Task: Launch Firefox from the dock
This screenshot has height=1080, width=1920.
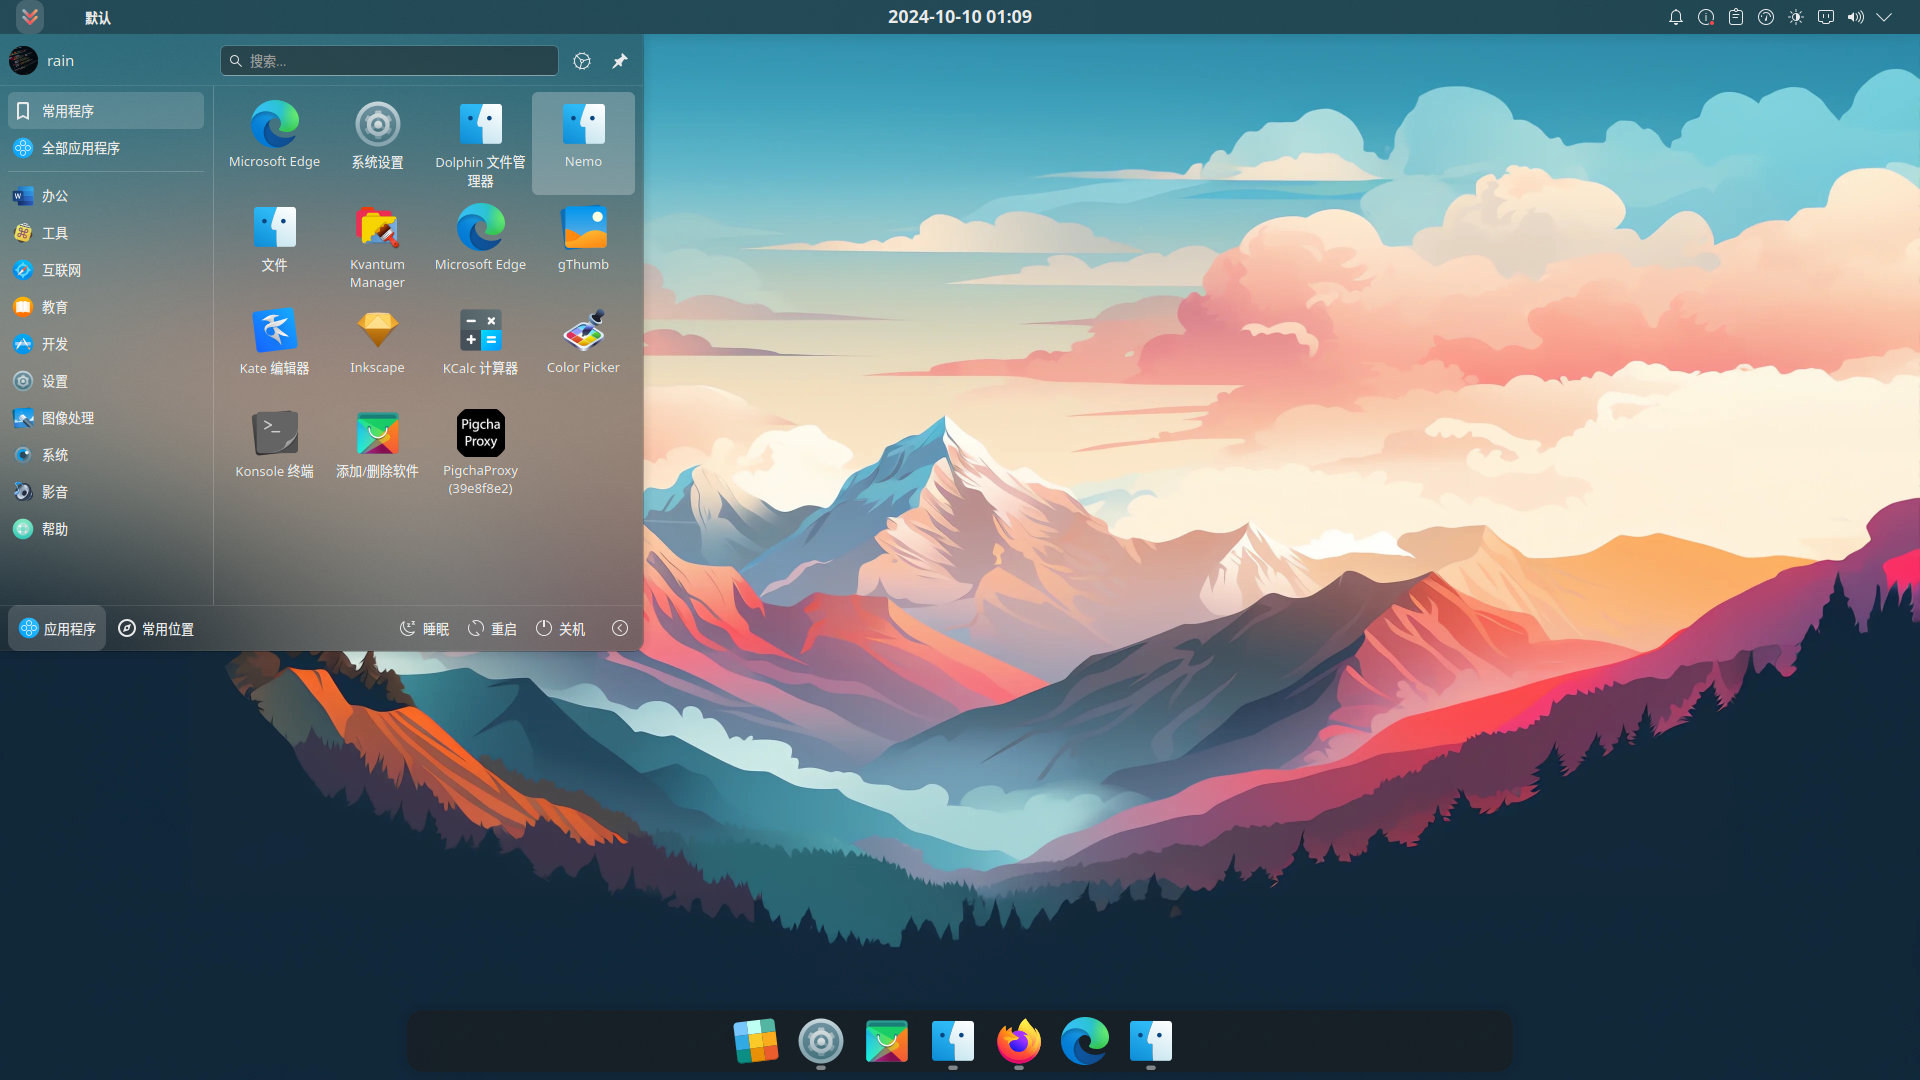Action: click(x=1019, y=1041)
